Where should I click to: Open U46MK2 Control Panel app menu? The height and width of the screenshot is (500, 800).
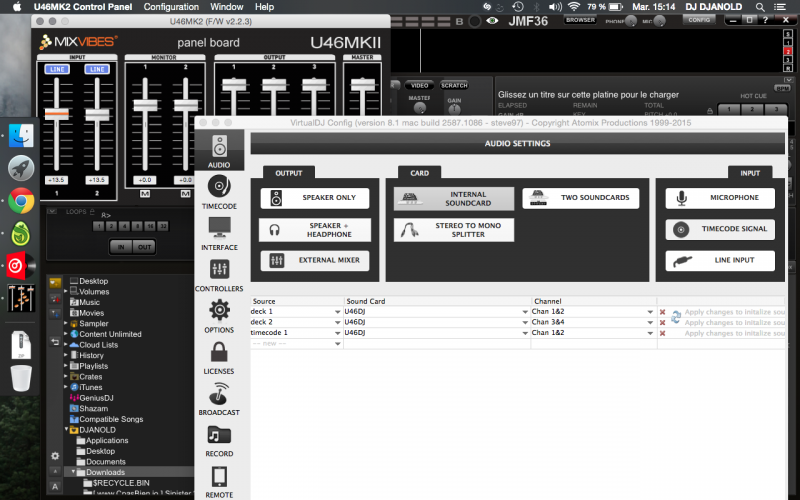(x=83, y=7)
